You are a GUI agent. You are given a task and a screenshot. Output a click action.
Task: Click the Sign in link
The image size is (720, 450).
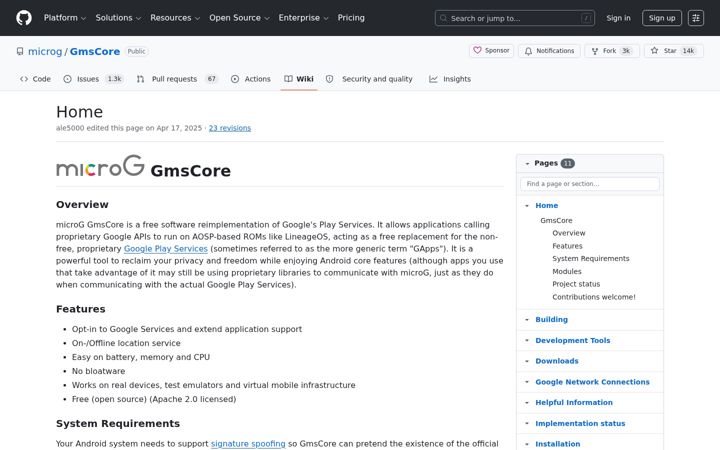[618, 18]
